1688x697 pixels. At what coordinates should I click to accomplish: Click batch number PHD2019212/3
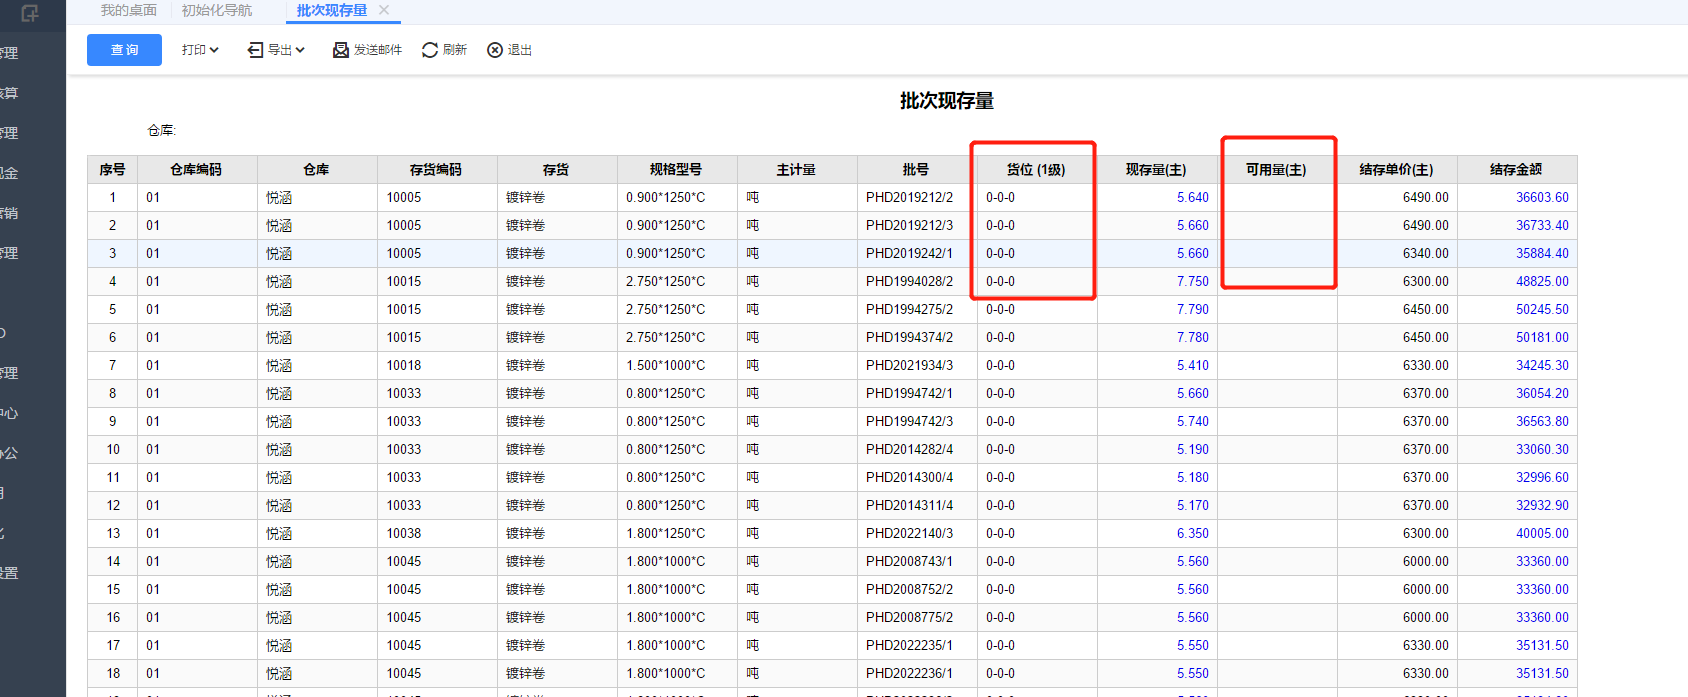(909, 226)
